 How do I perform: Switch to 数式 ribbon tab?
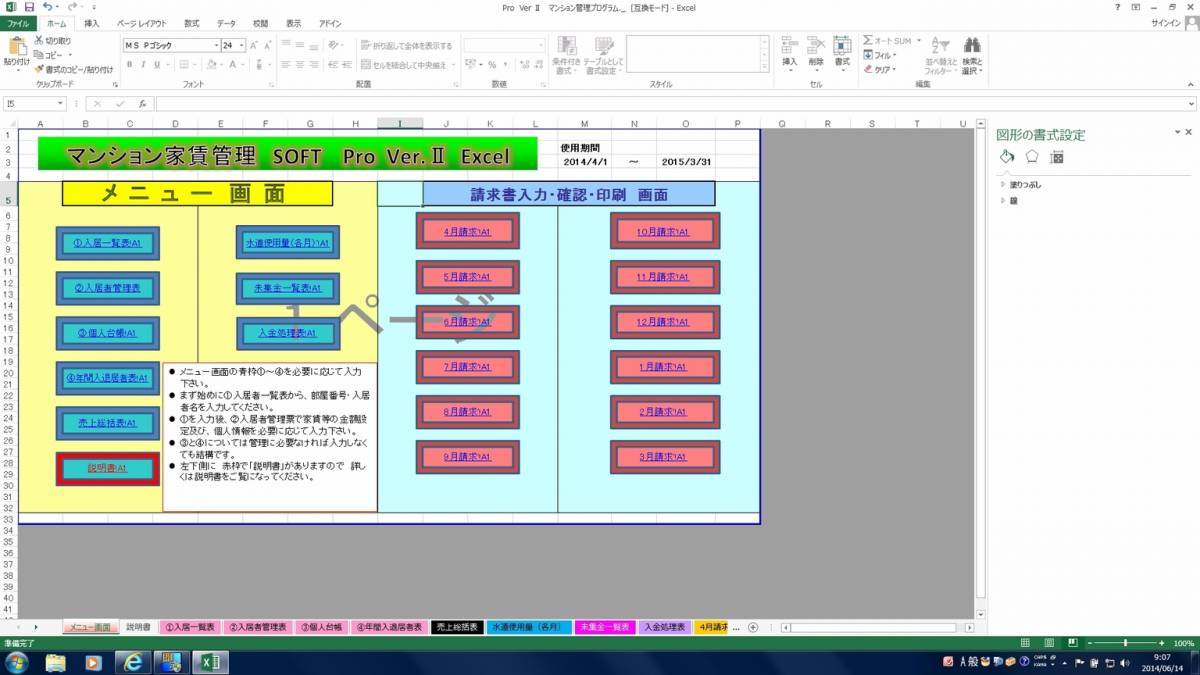pos(192,22)
